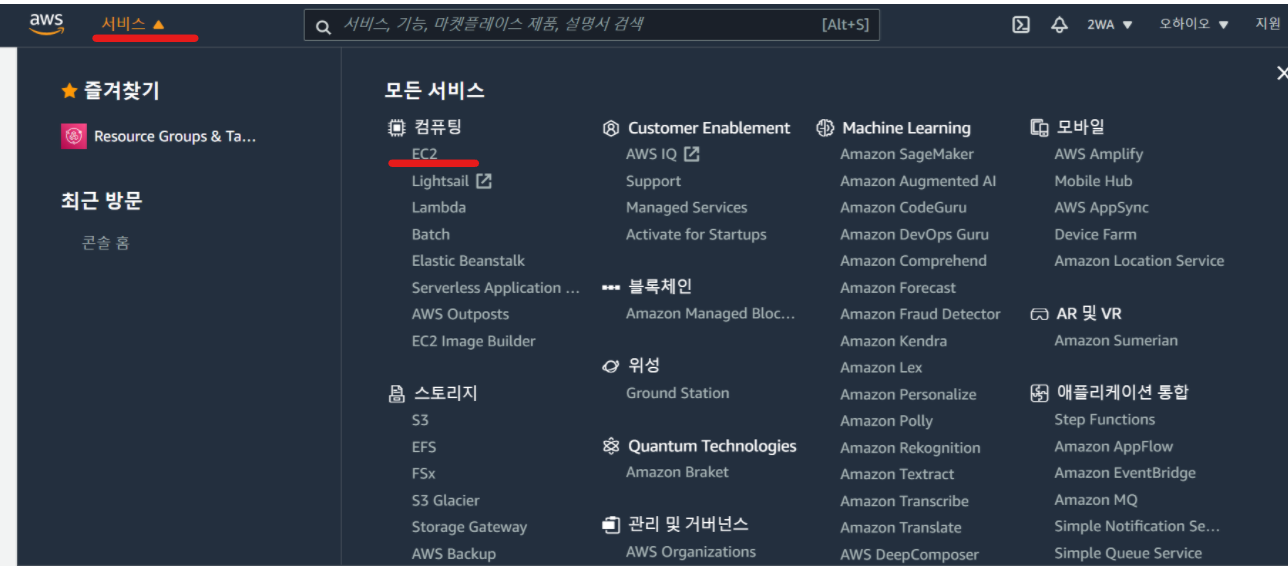
Task: Open Batch service
Action: [431, 234]
